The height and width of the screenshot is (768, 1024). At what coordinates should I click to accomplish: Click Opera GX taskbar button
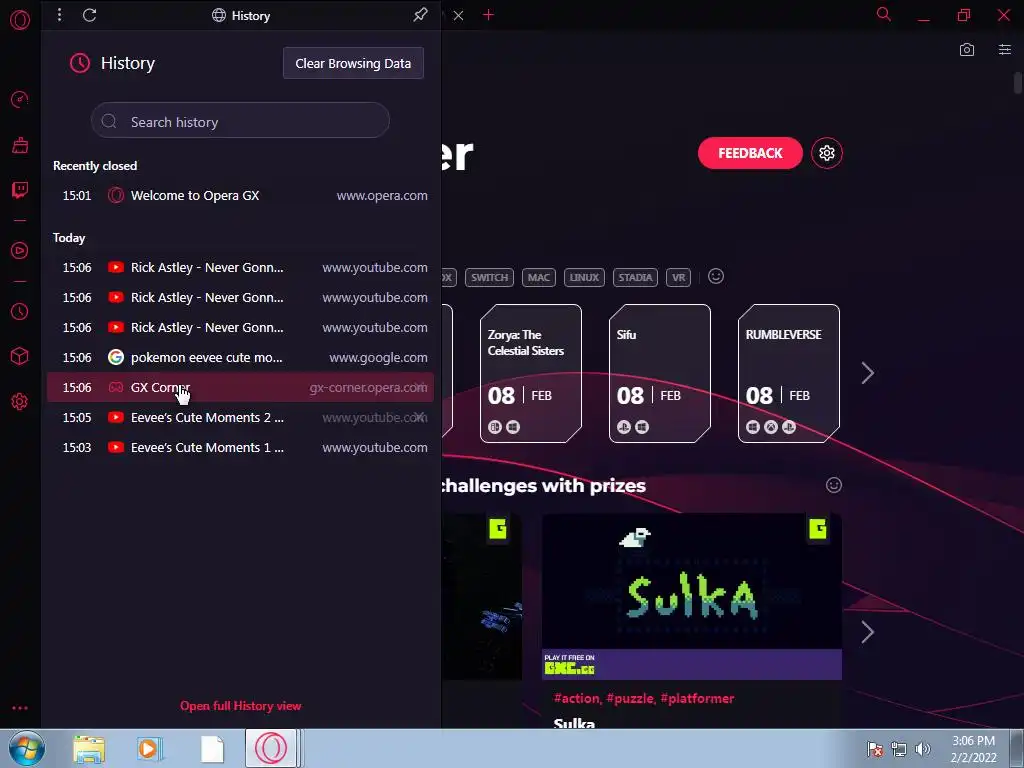pos(272,748)
